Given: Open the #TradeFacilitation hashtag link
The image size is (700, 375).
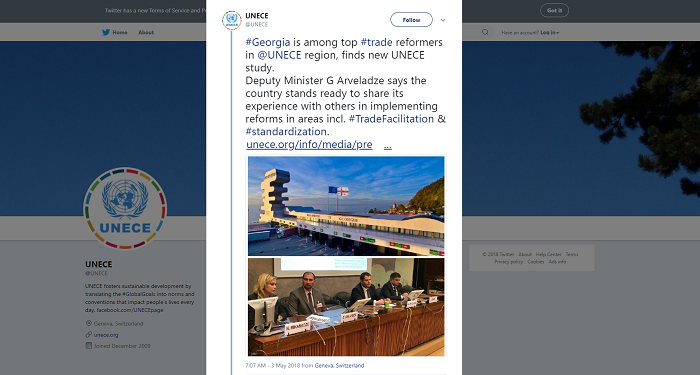Looking at the screenshot, I should coord(391,119).
